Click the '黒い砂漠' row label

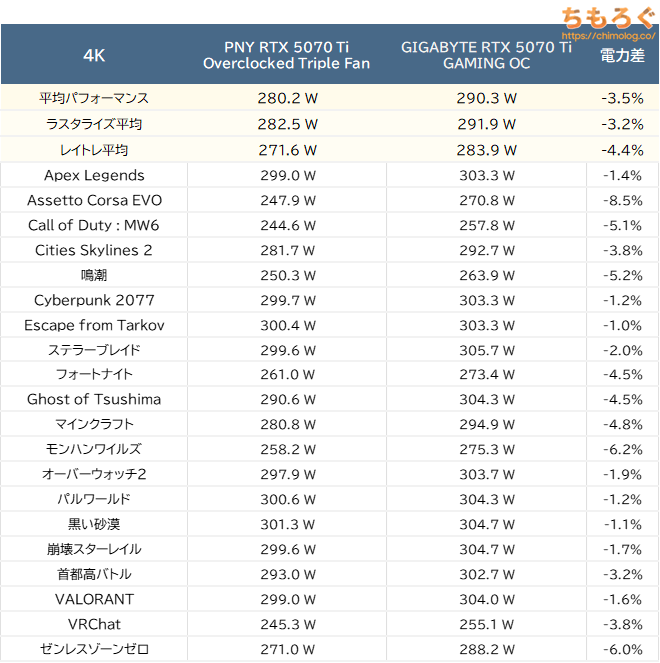[x=94, y=524]
